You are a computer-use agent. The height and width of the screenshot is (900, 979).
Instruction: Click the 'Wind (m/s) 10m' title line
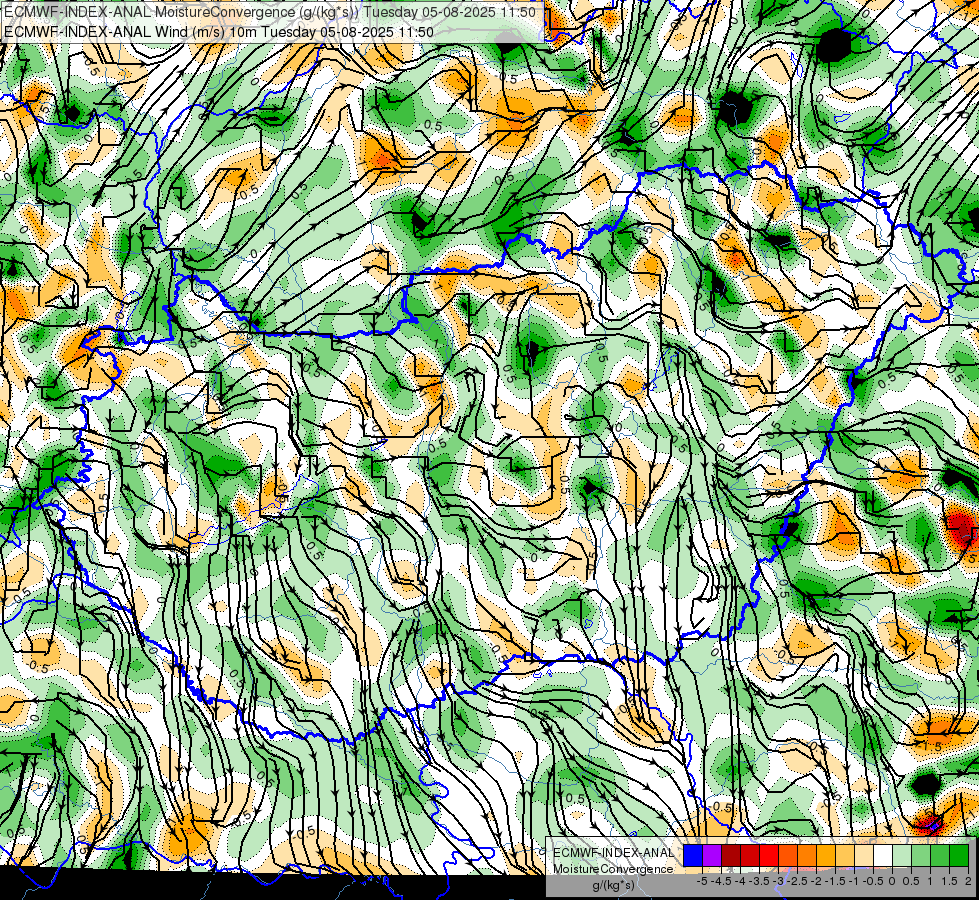(x=219, y=31)
